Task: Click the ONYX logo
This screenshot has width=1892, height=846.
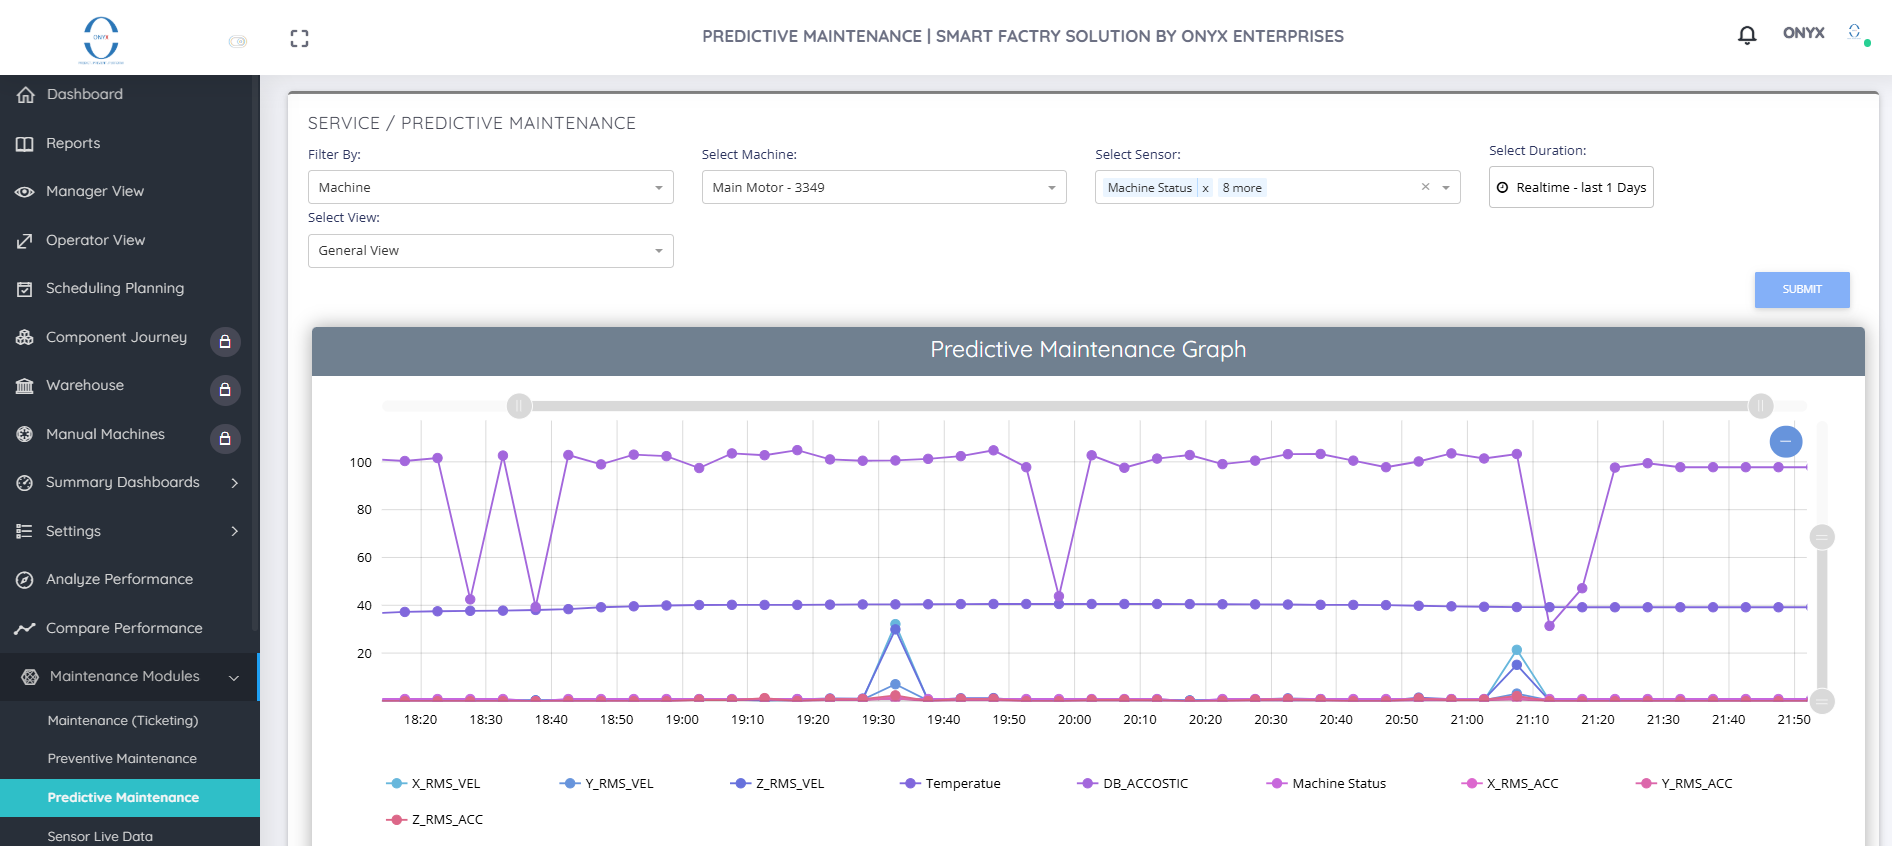Action: click(x=101, y=39)
